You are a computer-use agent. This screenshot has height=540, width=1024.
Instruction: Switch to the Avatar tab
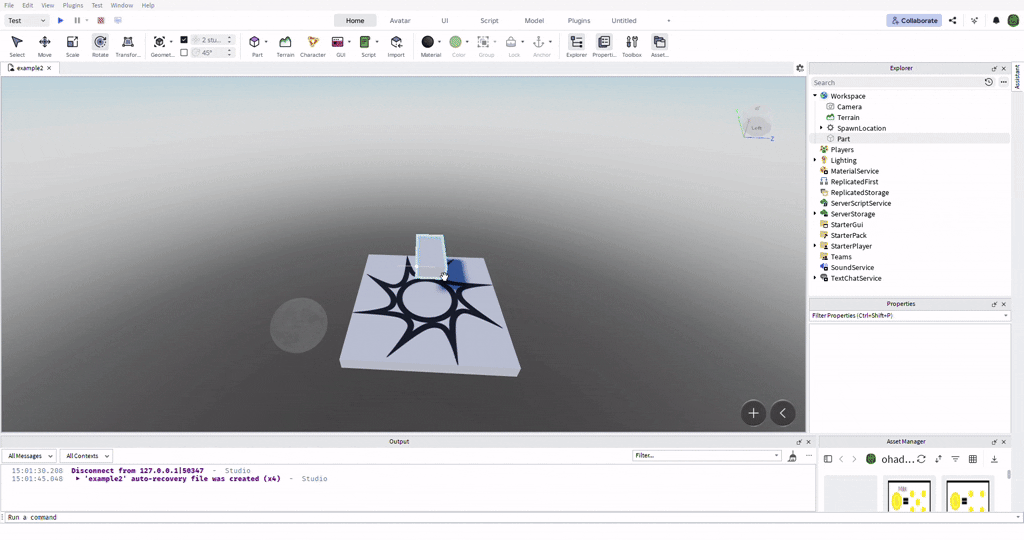pos(400,20)
